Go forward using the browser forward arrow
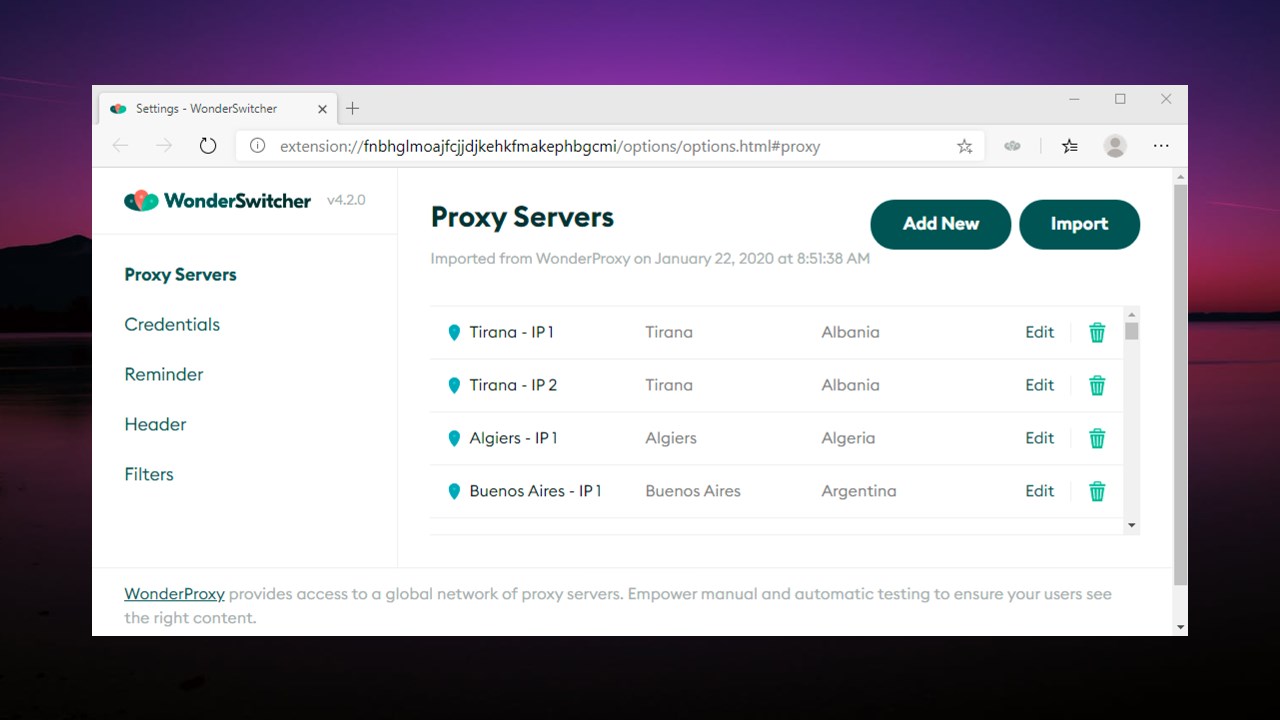 pyautogui.click(x=164, y=146)
